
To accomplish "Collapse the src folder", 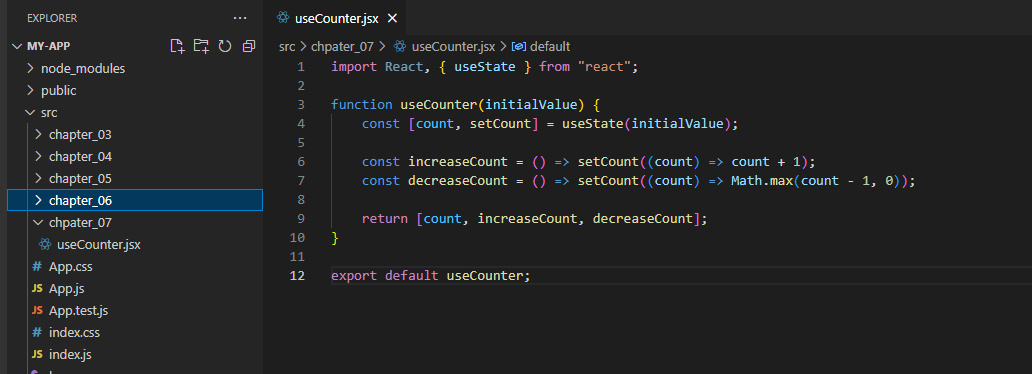I will (30, 113).
